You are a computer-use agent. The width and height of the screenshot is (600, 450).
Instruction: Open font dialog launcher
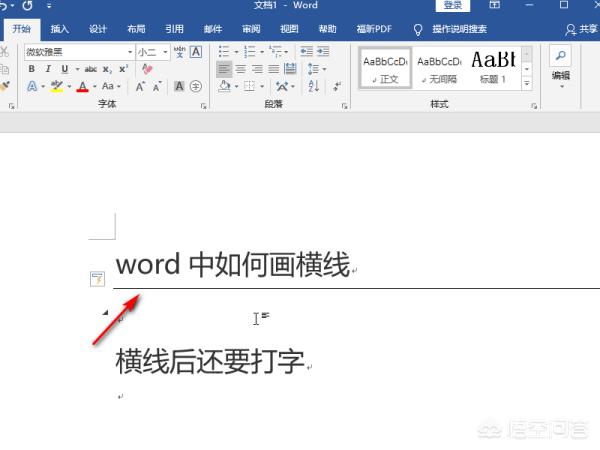click(x=203, y=106)
